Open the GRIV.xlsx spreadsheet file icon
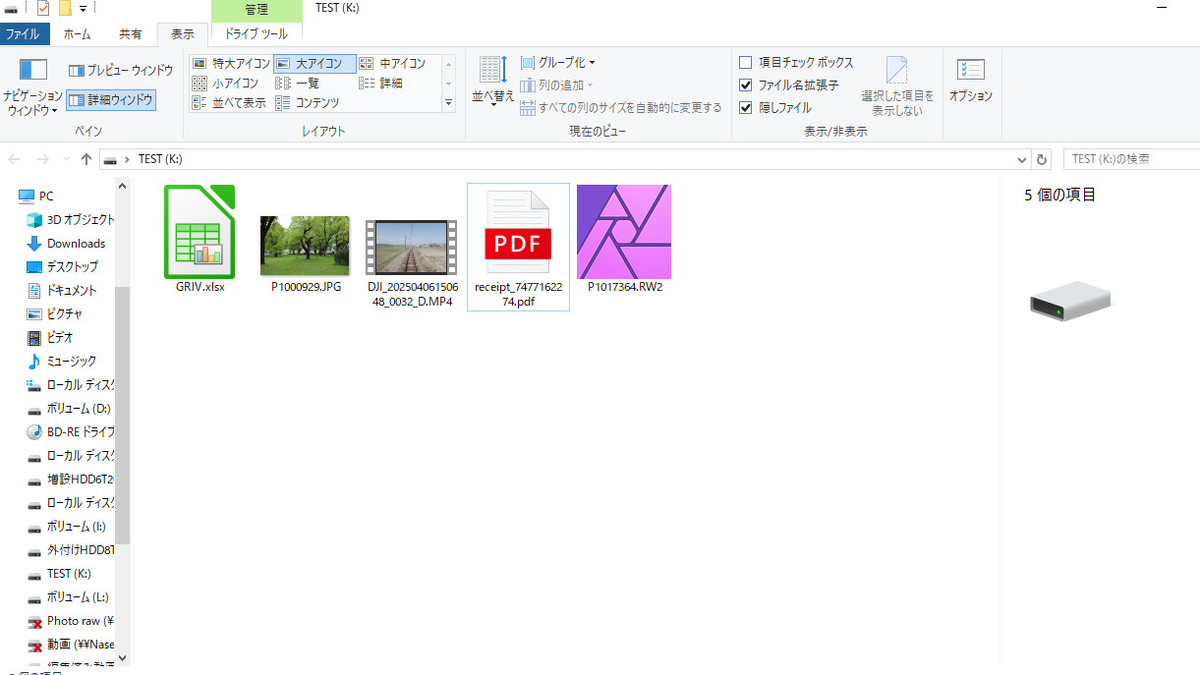Screen dimensions: 1200x675 [199, 231]
